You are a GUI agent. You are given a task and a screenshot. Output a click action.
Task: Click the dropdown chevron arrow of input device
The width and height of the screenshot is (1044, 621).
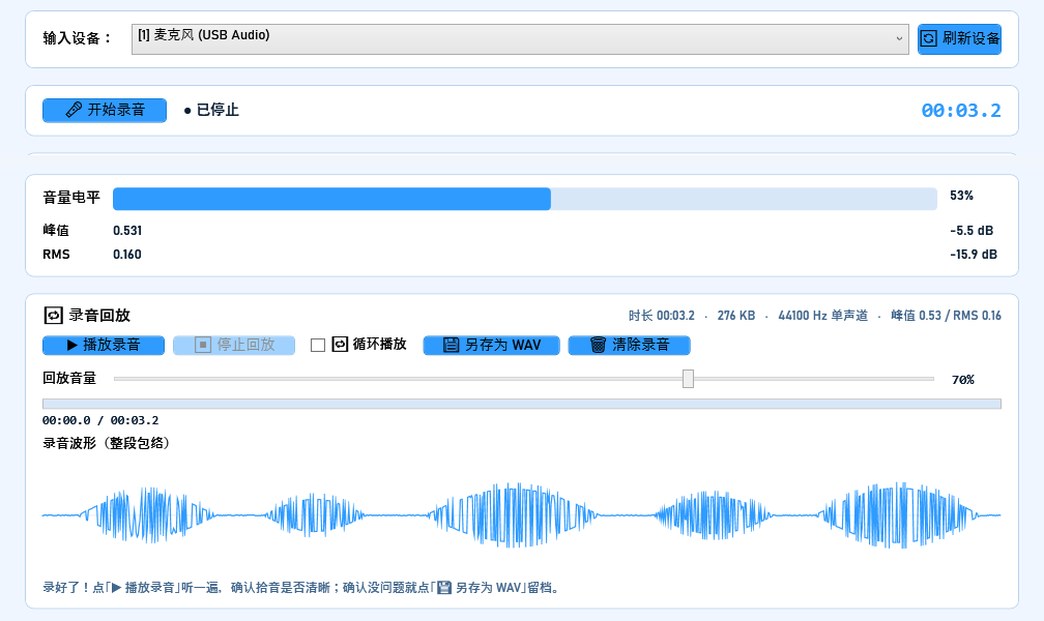[x=899, y=39]
